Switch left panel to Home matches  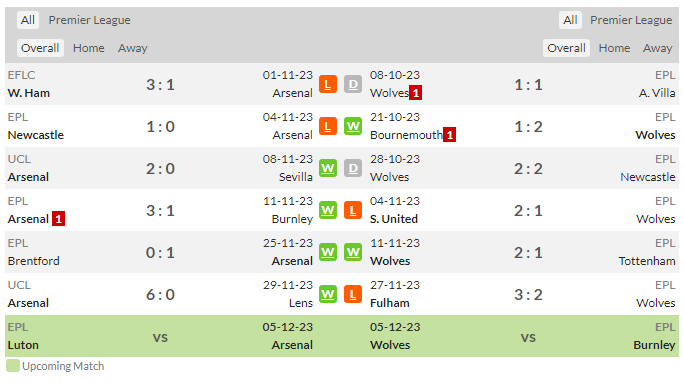(89, 48)
